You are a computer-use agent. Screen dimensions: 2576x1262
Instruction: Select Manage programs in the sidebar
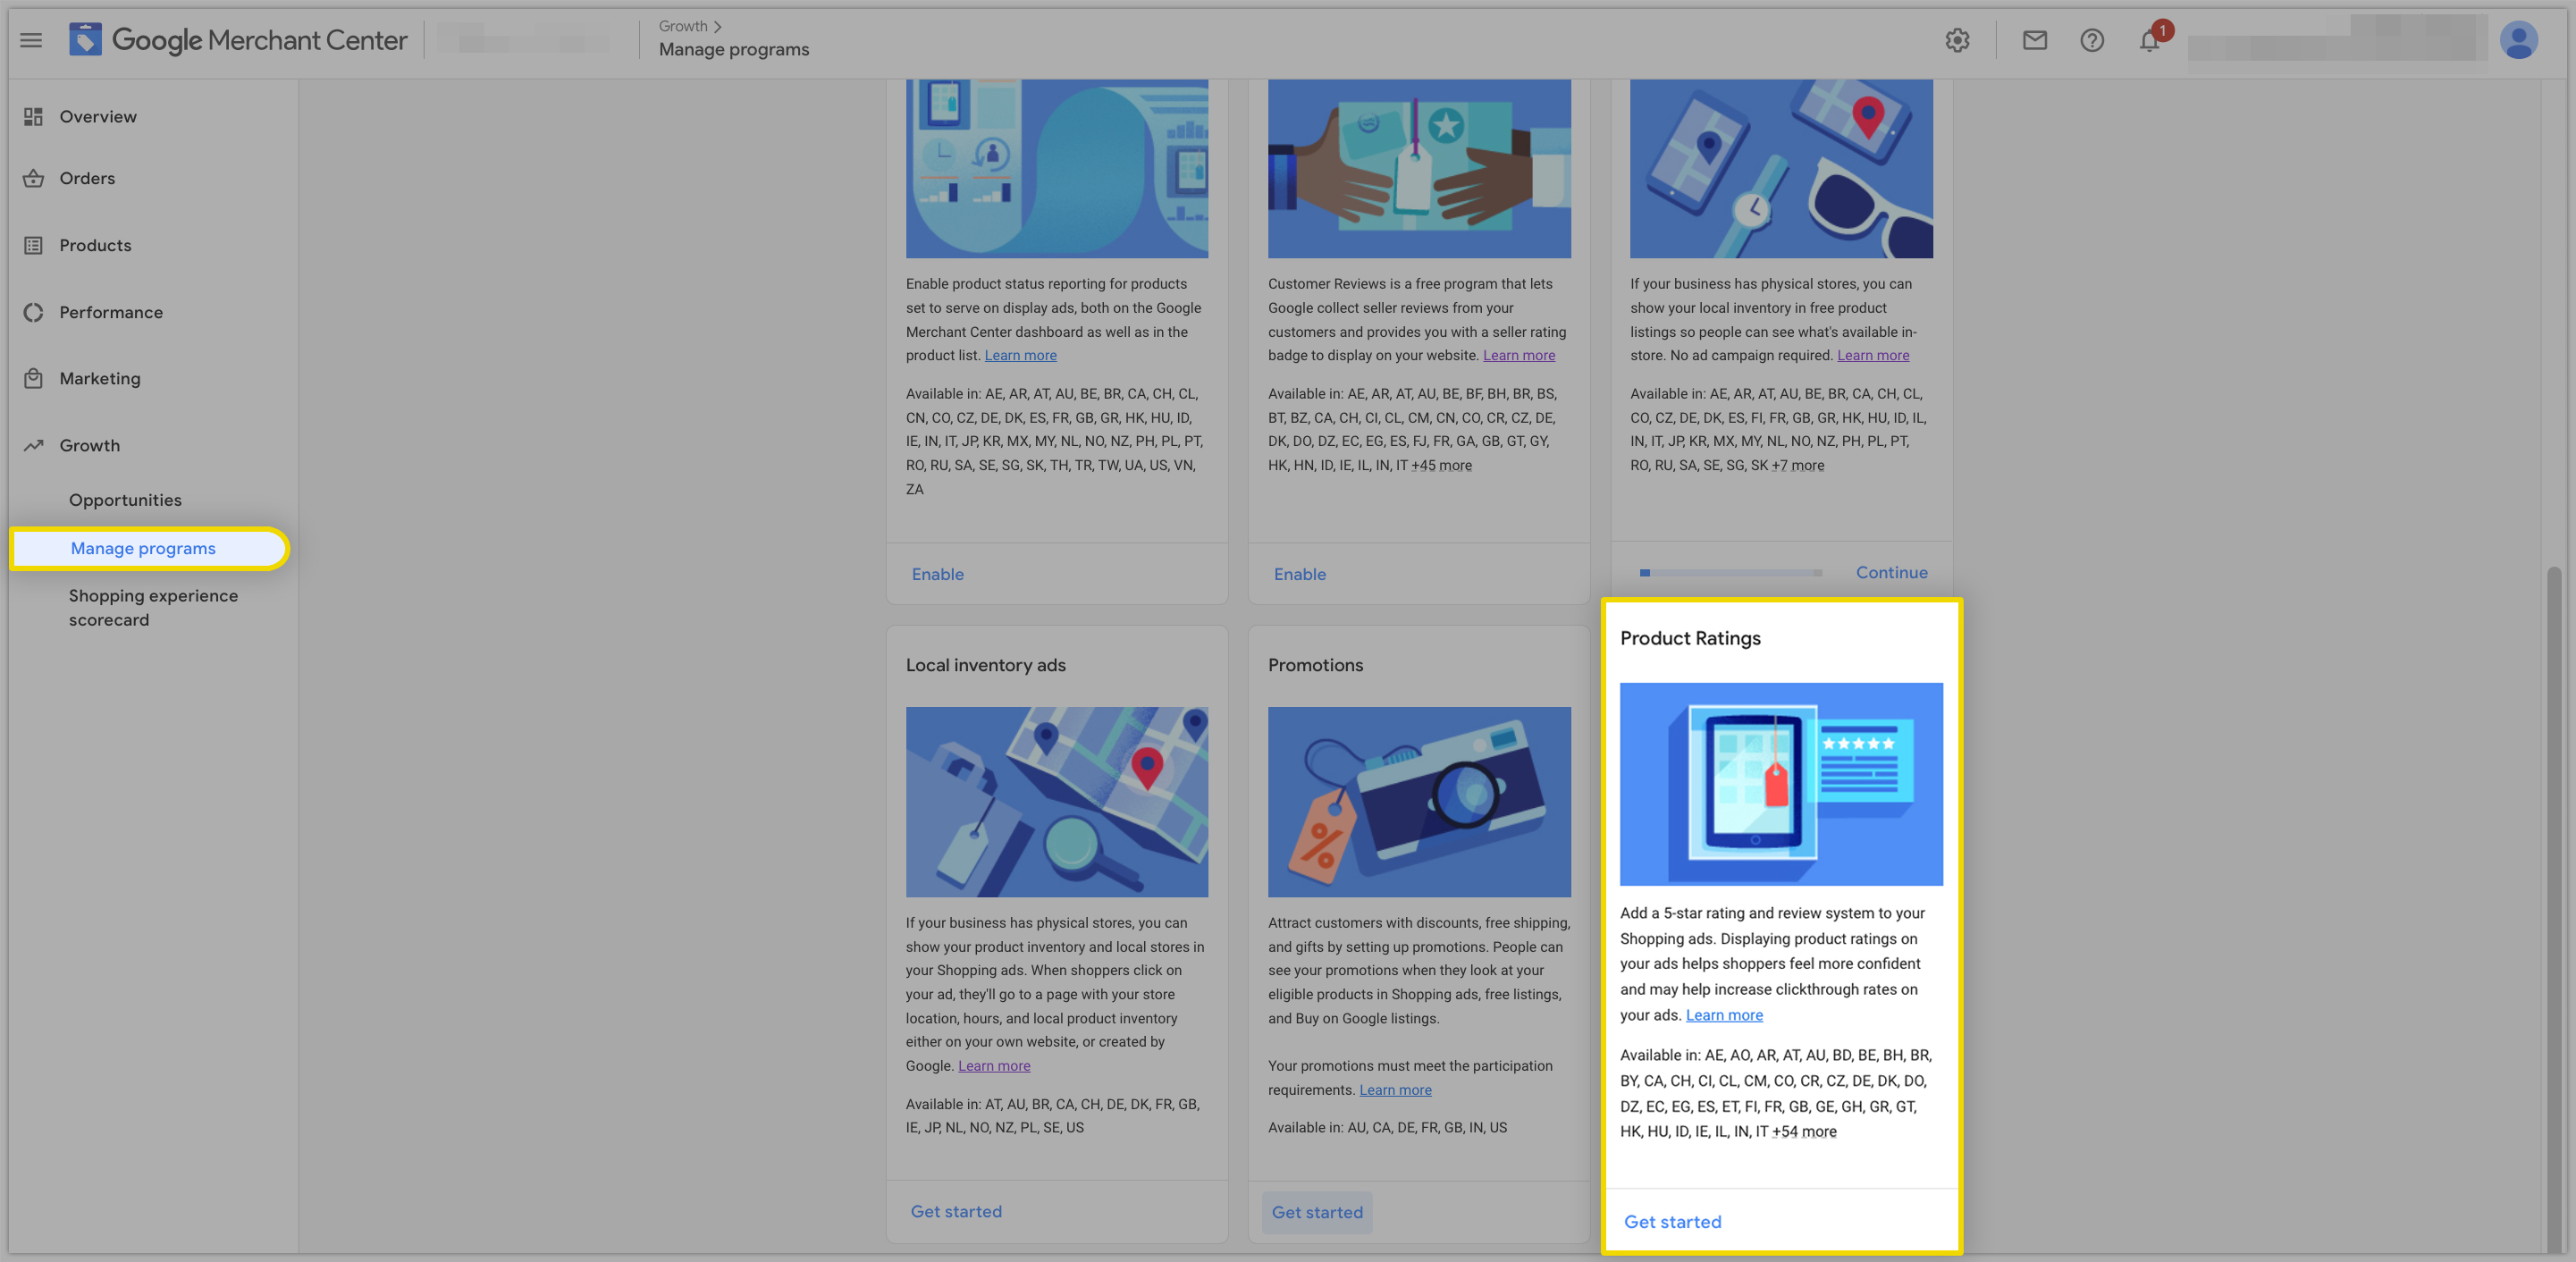149,548
